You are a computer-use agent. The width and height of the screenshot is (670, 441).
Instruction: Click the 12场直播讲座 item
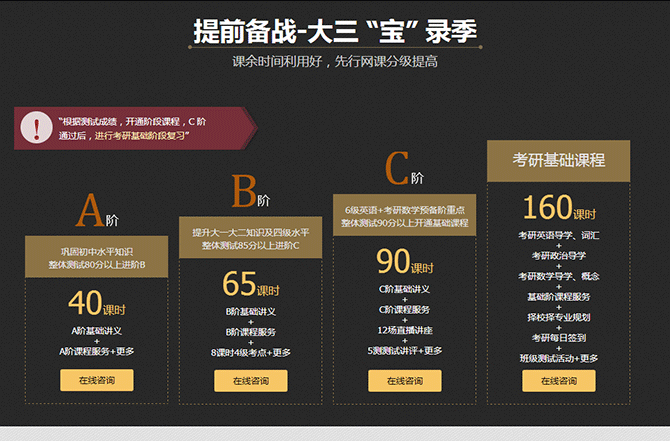(x=404, y=330)
